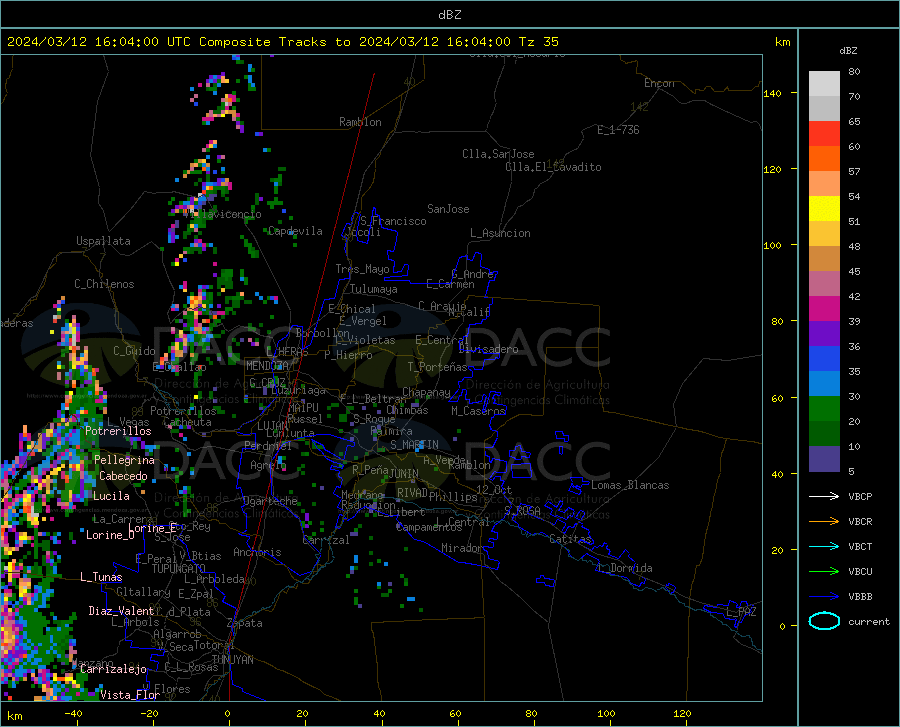Click the 'L_PAZ' label at far right
This screenshot has height=727, width=900.
[x=741, y=612]
